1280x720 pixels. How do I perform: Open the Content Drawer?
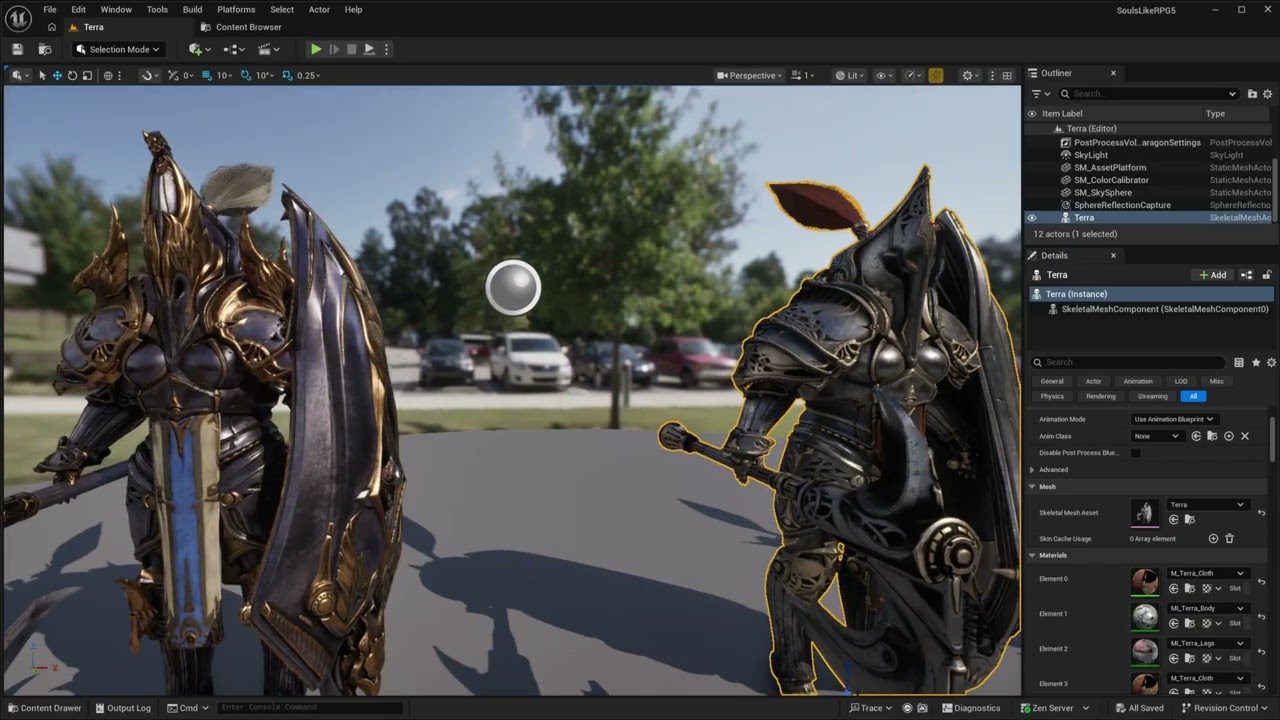(x=45, y=708)
